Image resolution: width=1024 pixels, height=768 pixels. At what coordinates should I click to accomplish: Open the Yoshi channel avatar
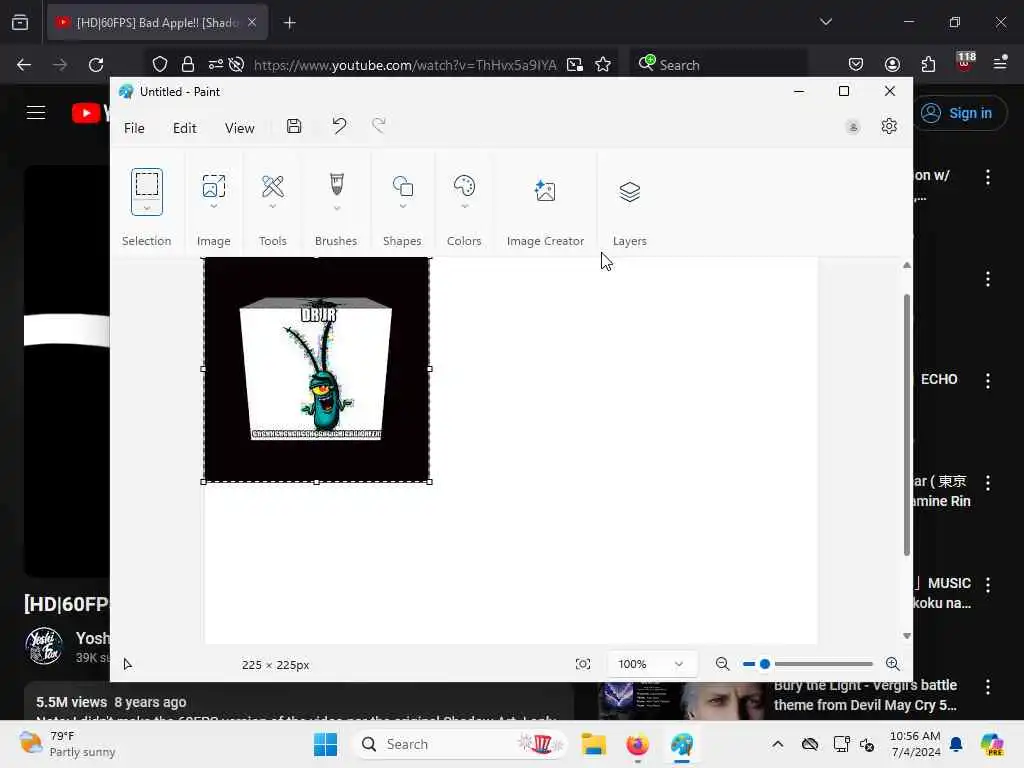pos(44,645)
